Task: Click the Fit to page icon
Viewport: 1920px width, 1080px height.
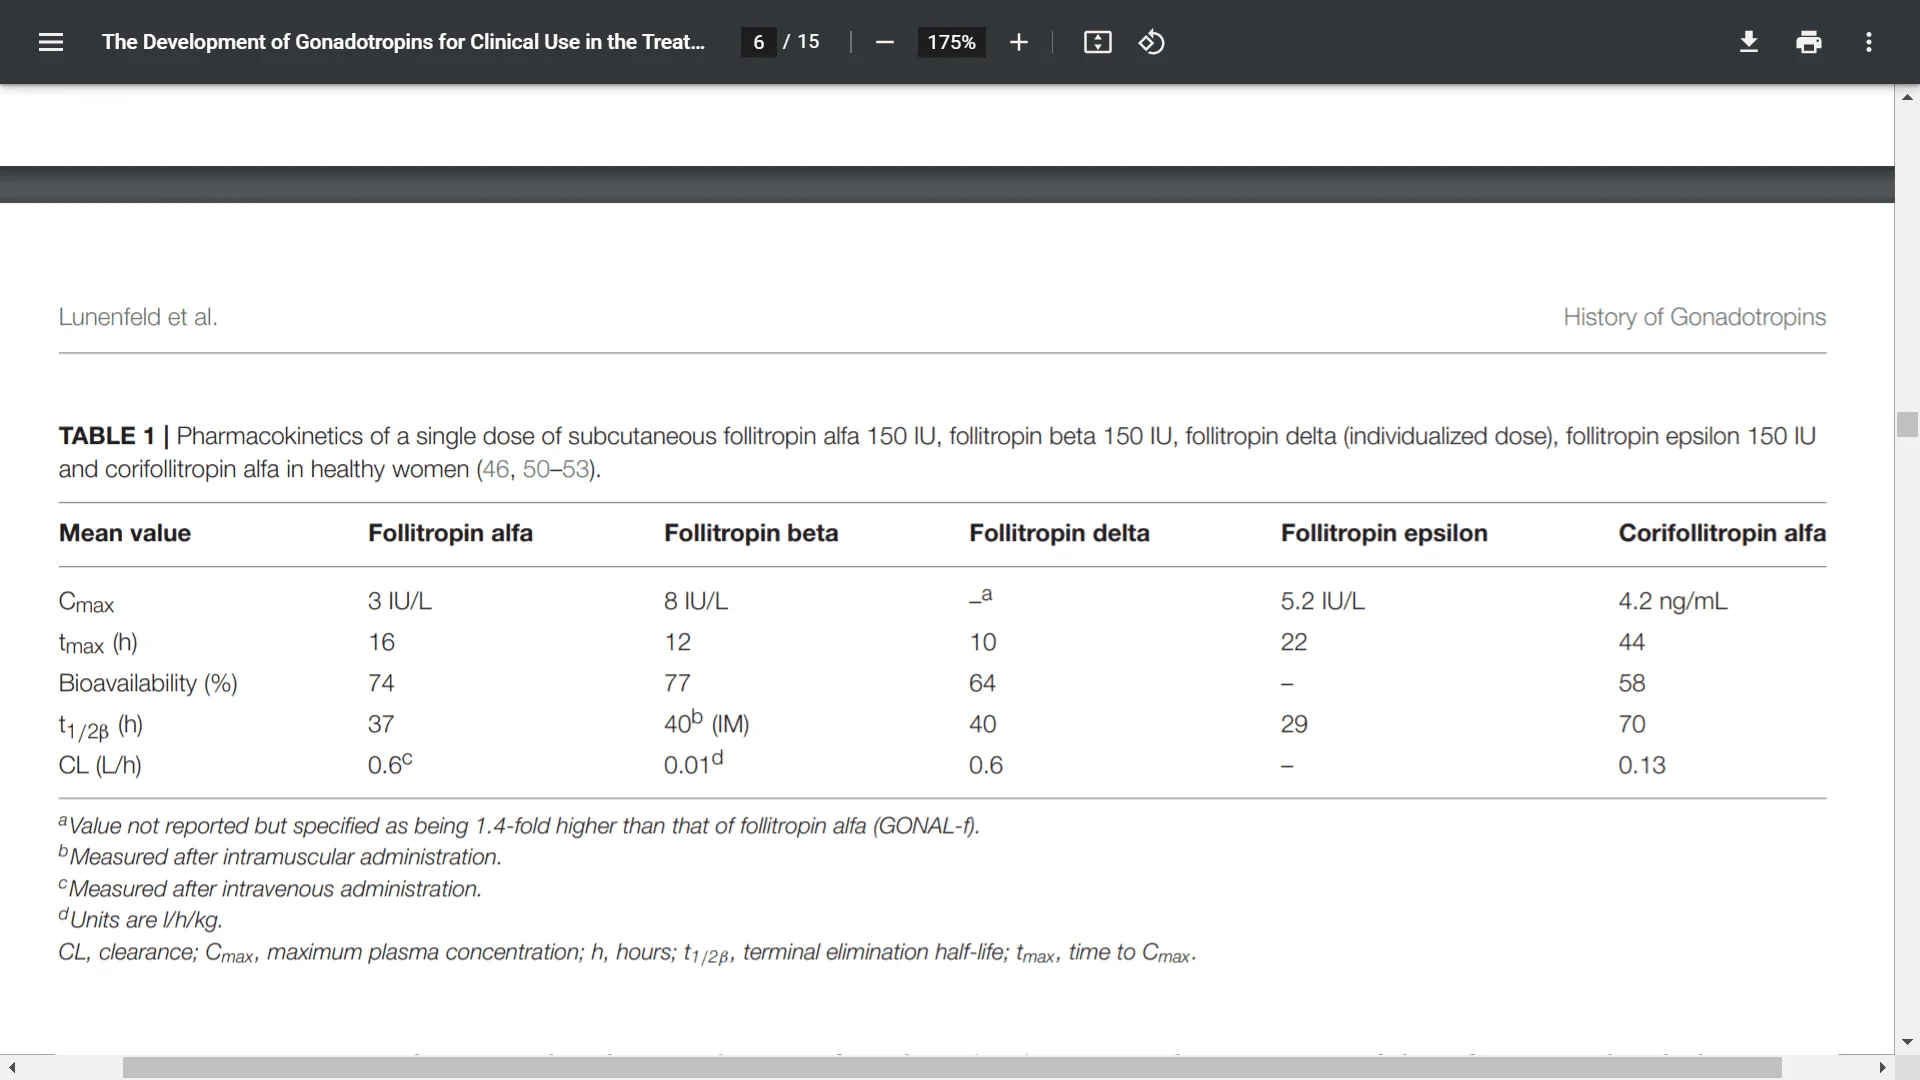Action: click(1097, 42)
